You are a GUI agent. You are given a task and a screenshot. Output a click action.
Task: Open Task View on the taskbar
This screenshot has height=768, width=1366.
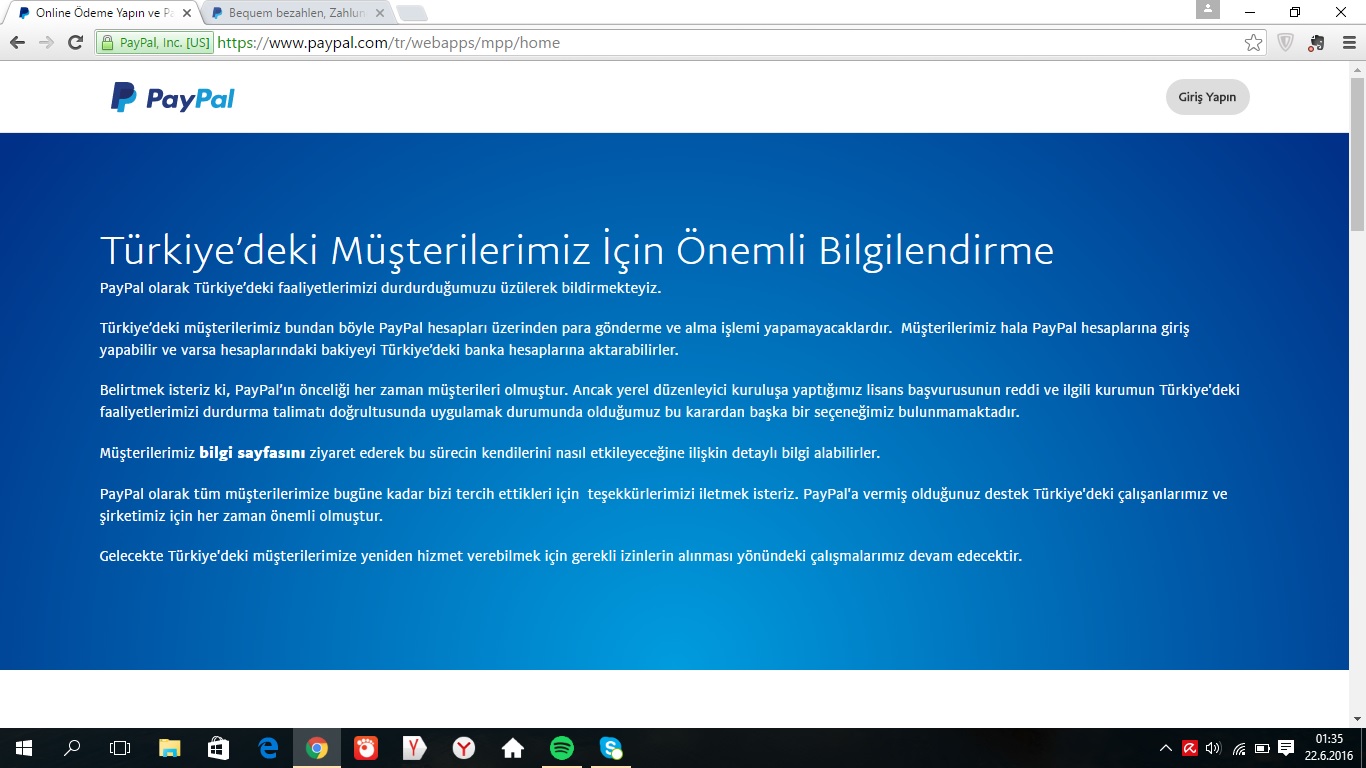[x=120, y=748]
